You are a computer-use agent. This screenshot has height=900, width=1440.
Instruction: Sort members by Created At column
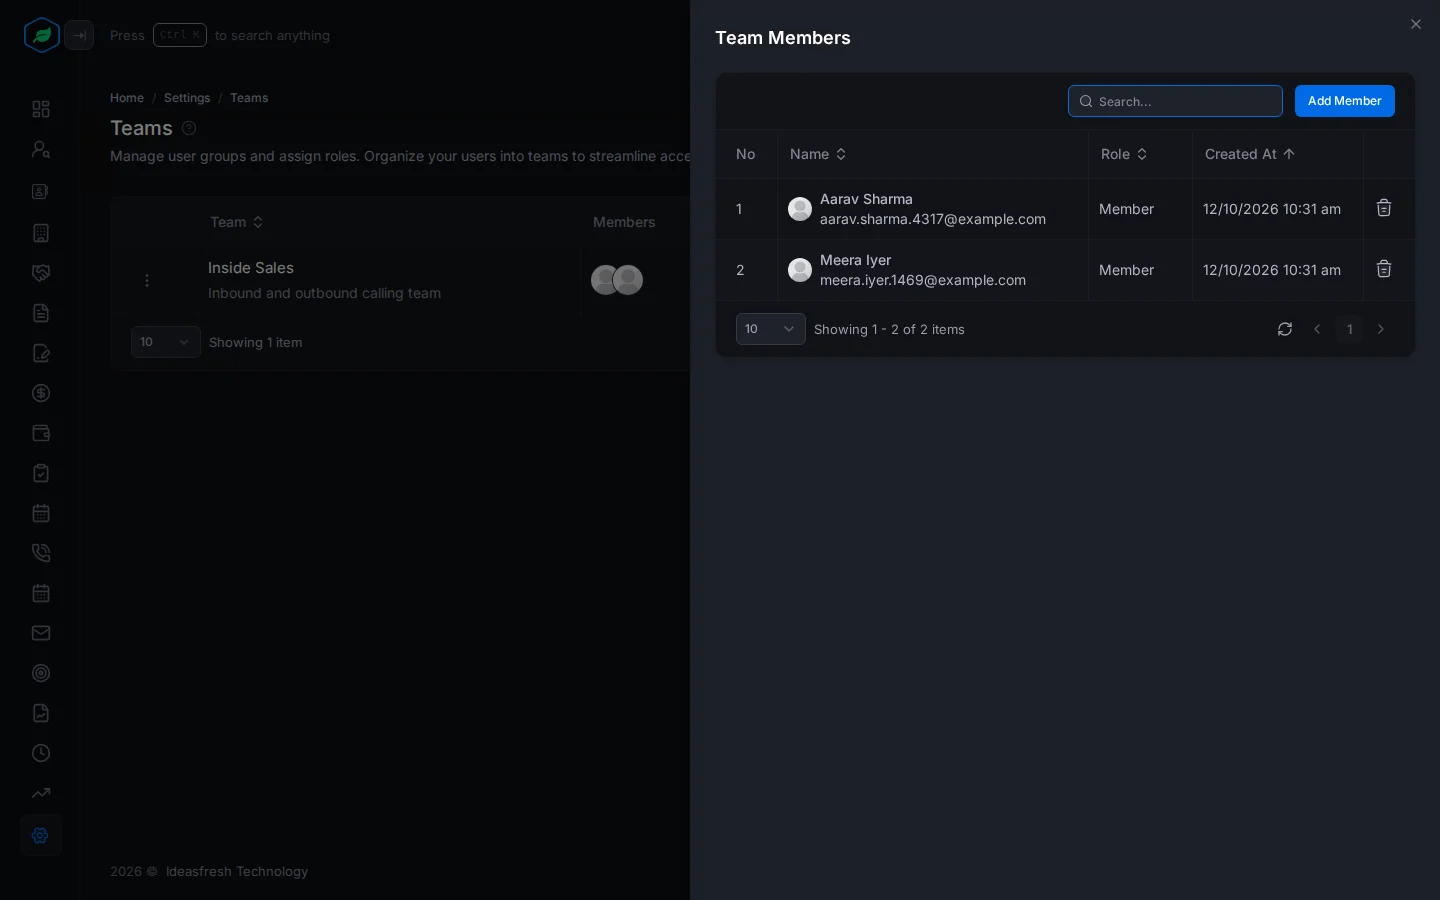[x=1250, y=154]
